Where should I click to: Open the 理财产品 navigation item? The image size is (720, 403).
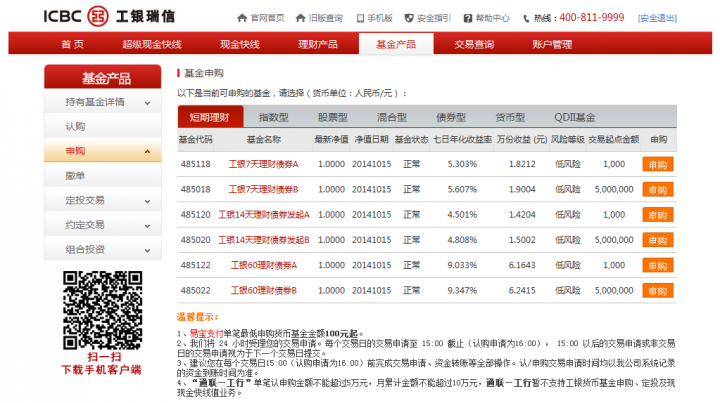tap(318, 44)
